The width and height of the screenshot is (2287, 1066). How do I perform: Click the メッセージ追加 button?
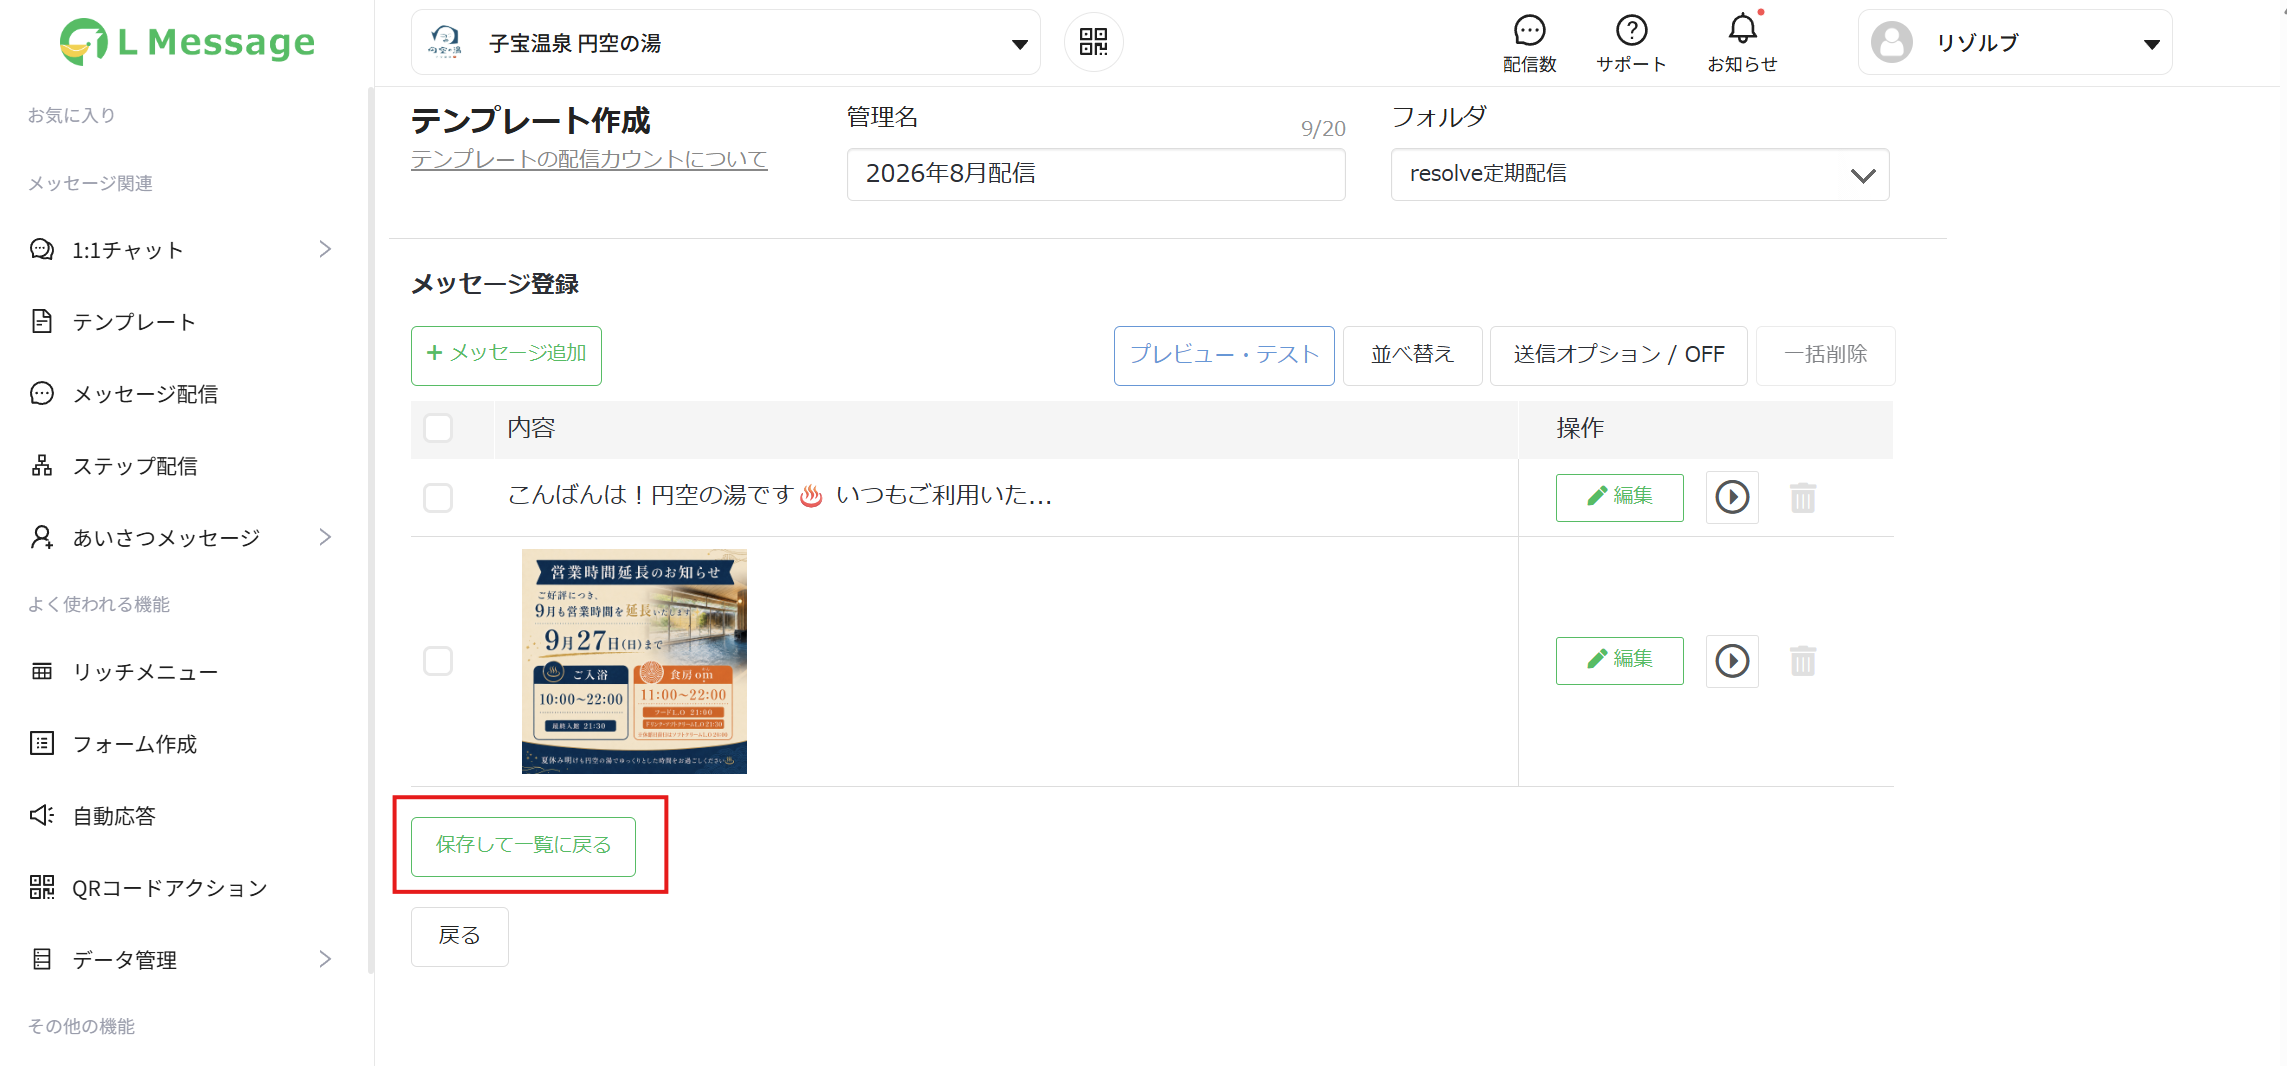click(x=506, y=355)
